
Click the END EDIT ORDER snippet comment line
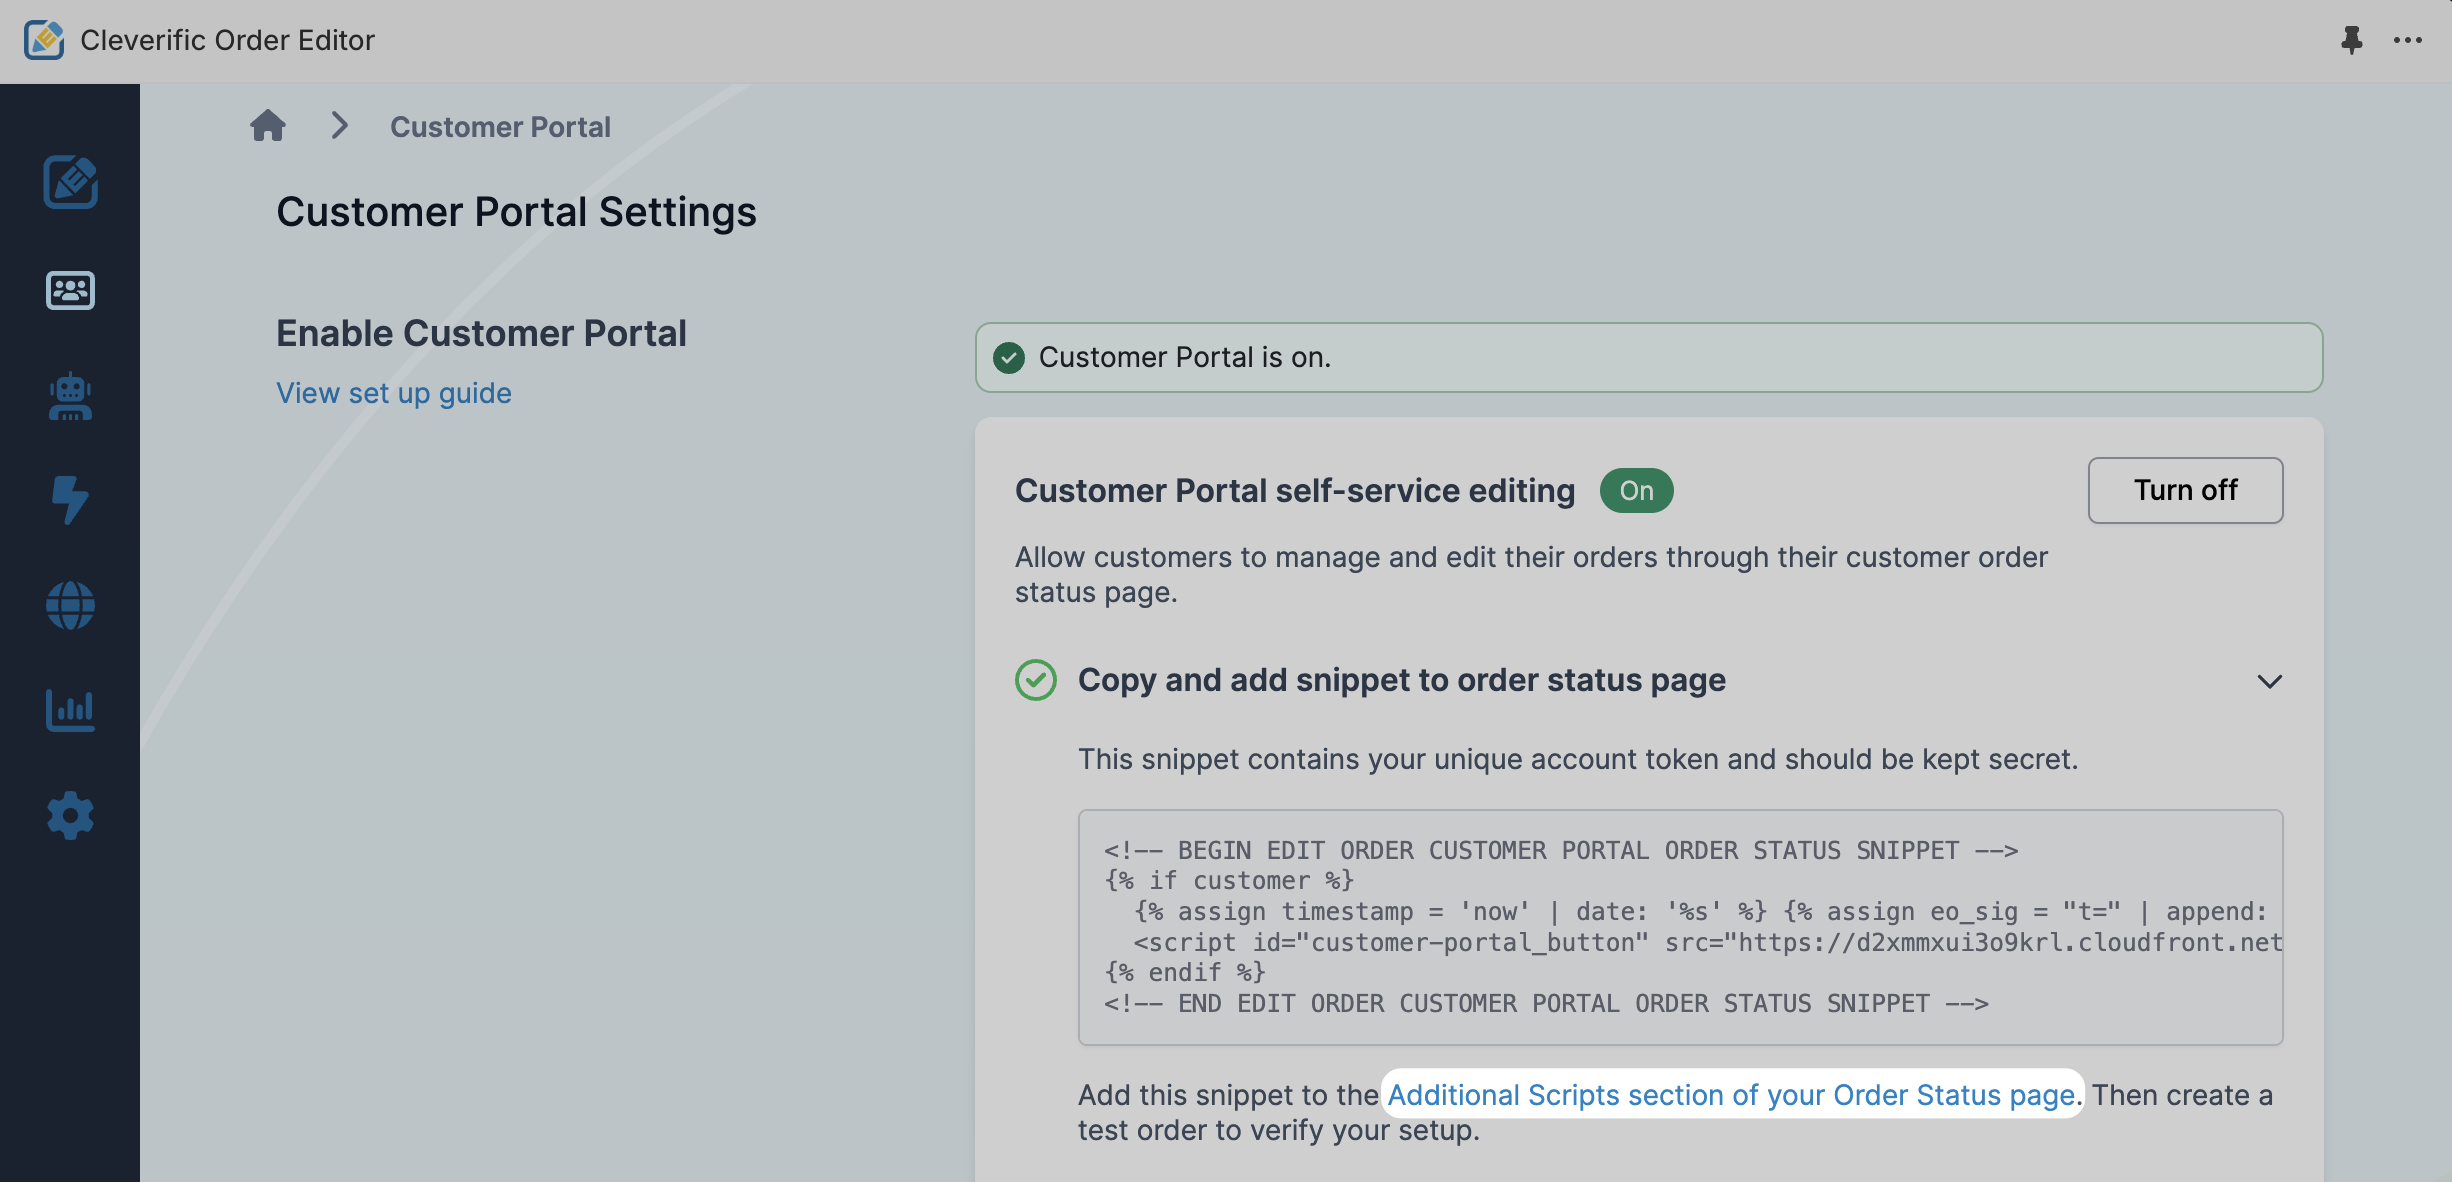pyautogui.click(x=1546, y=1004)
